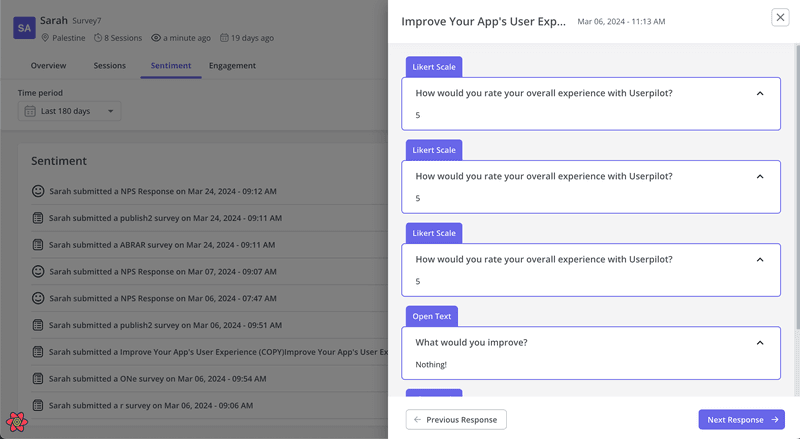Click the Open Text label tag
The height and width of the screenshot is (439, 800).
(x=432, y=316)
